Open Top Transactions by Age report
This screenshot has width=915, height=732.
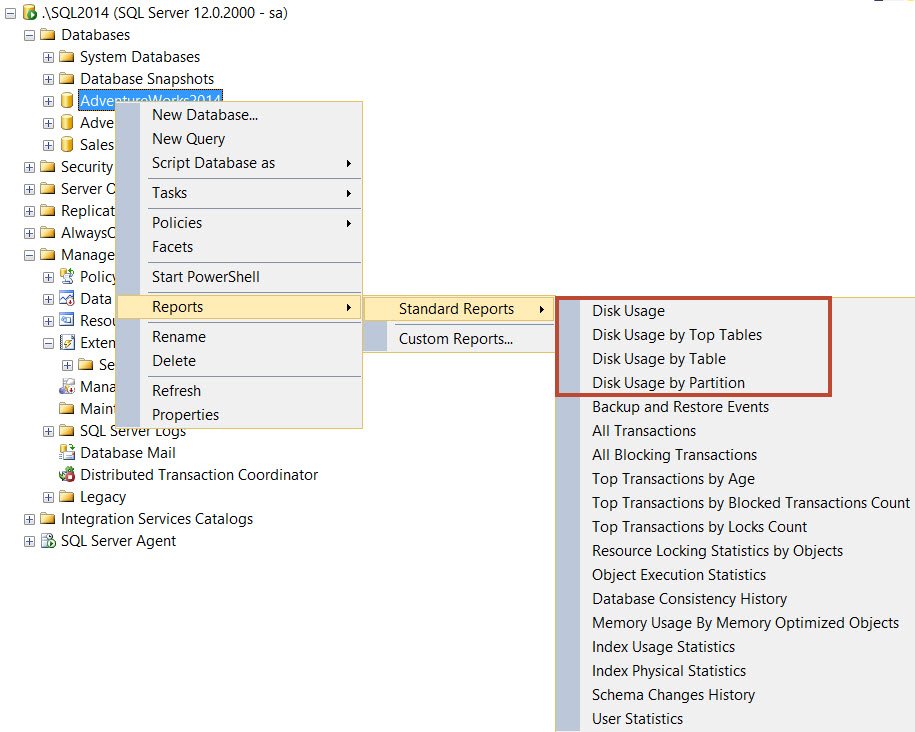[673, 479]
